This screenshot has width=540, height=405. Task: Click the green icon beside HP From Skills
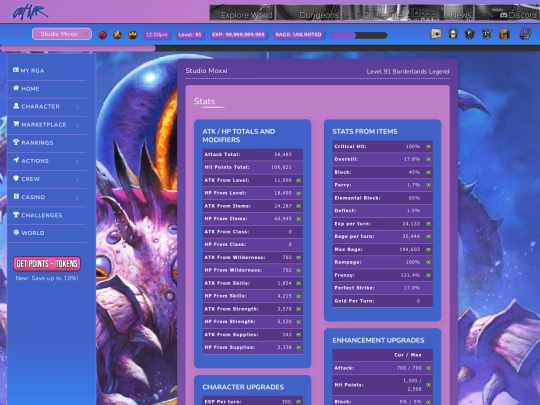click(299, 296)
